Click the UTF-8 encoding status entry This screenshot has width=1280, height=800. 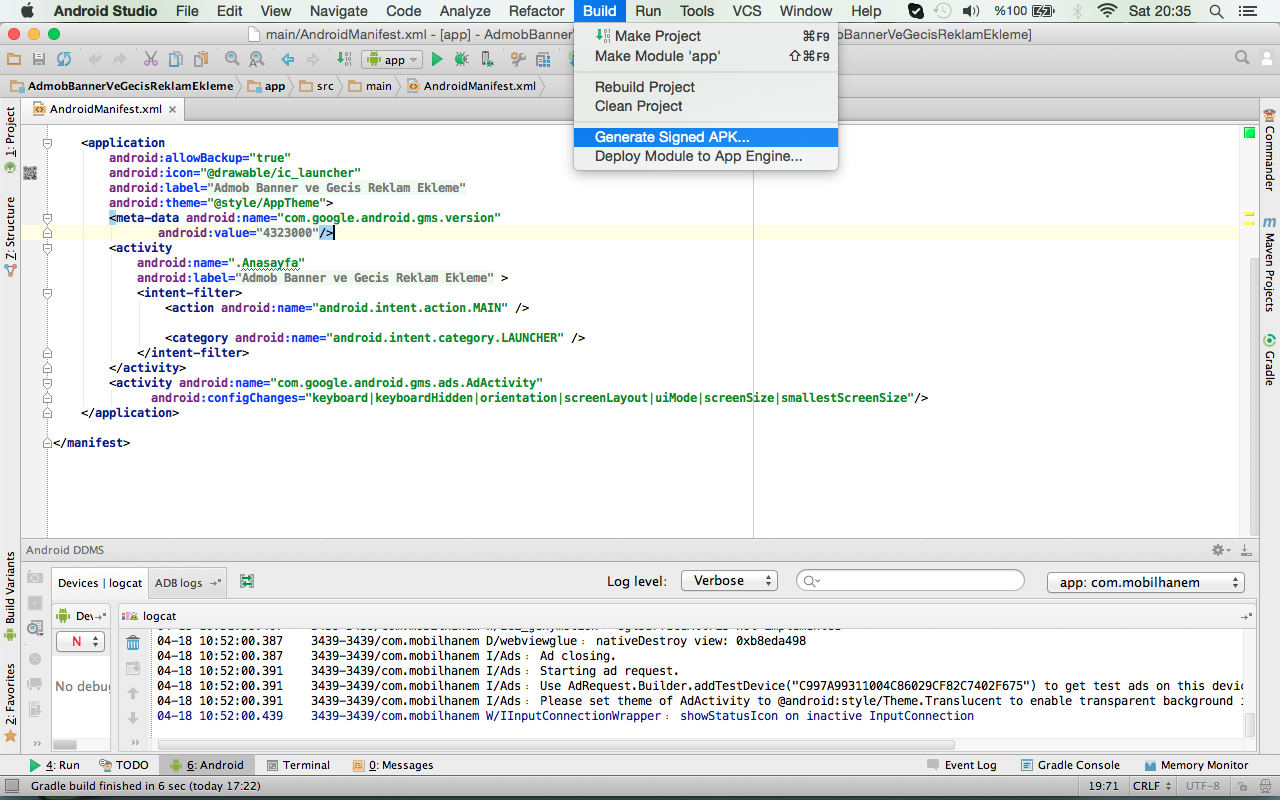click(x=1202, y=786)
